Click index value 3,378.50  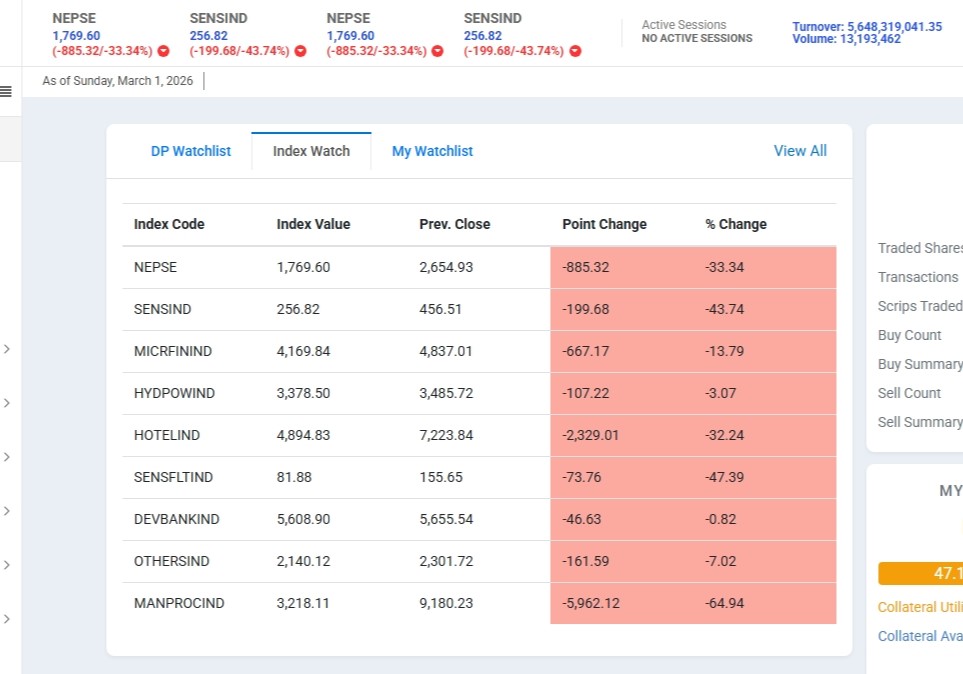pyautogui.click(x=303, y=393)
